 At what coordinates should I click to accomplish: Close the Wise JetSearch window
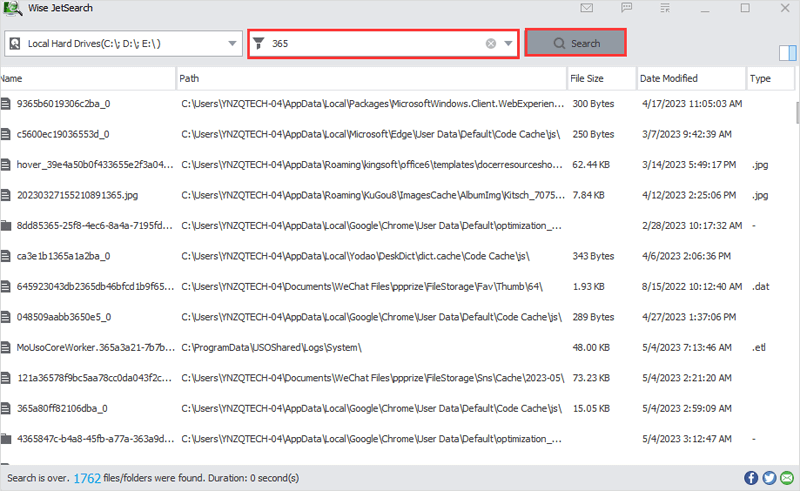point(785,8)
